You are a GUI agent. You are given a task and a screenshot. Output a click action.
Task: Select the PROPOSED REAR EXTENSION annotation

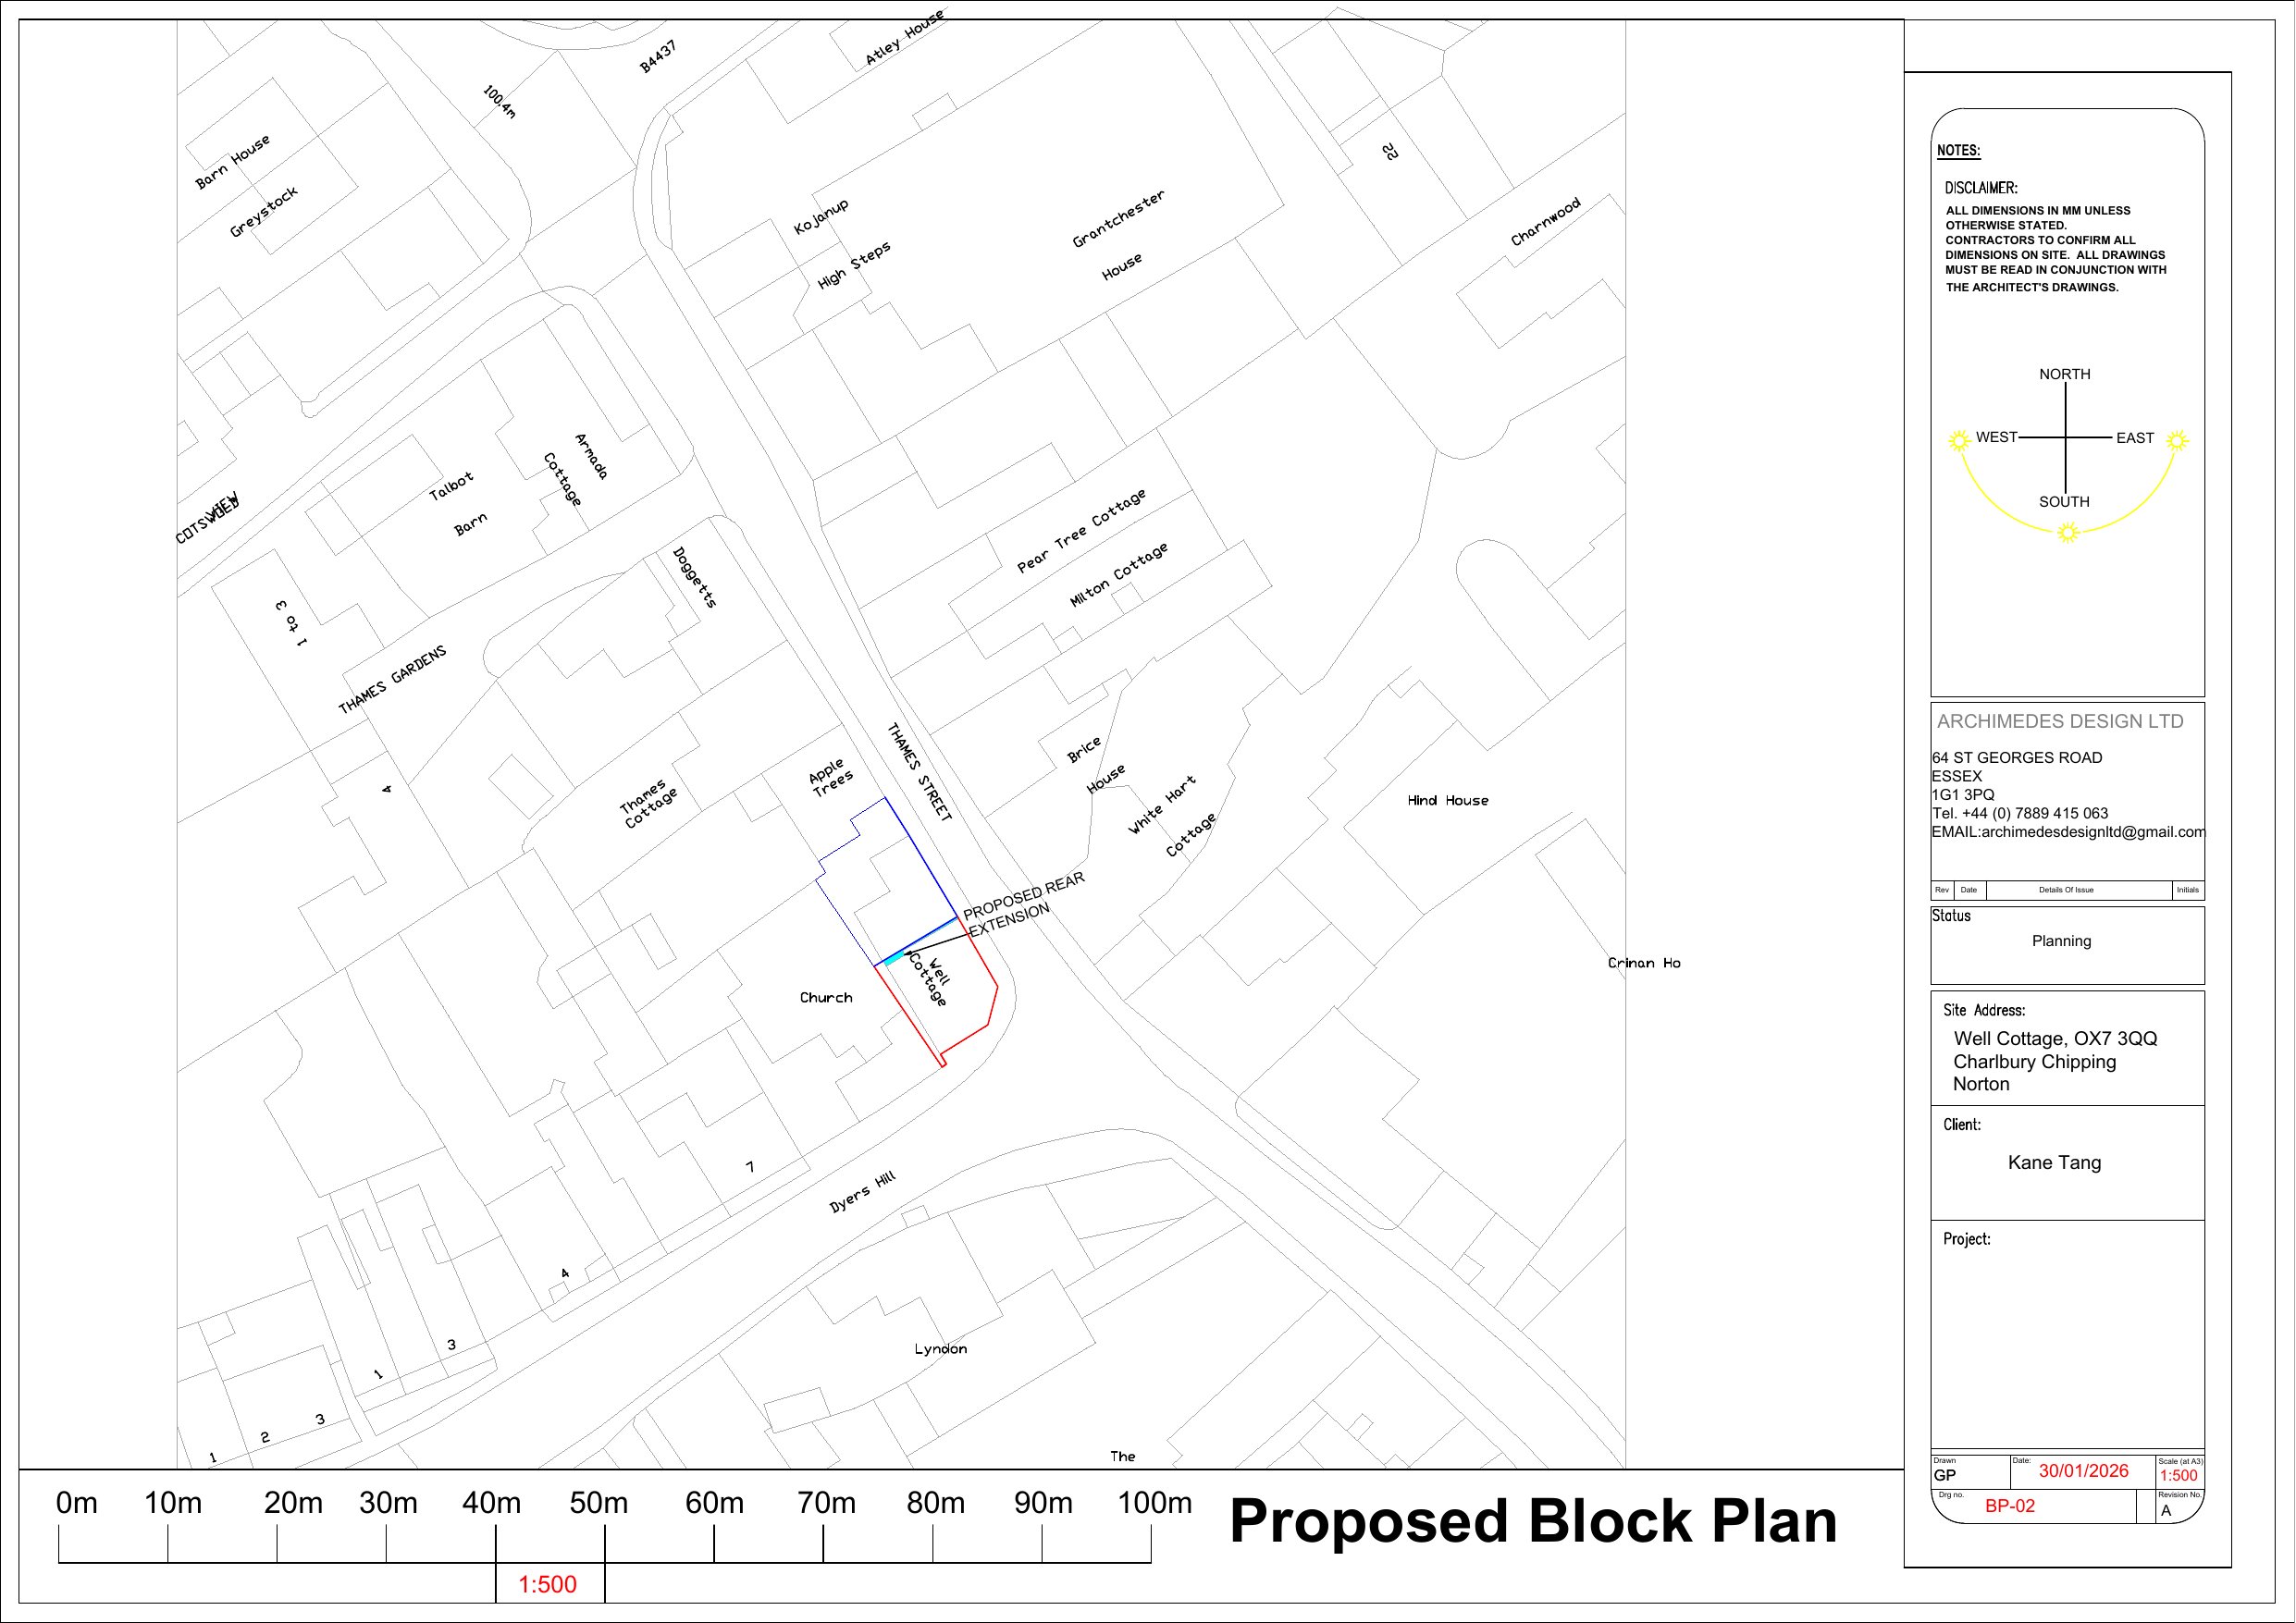point(1022,901)
